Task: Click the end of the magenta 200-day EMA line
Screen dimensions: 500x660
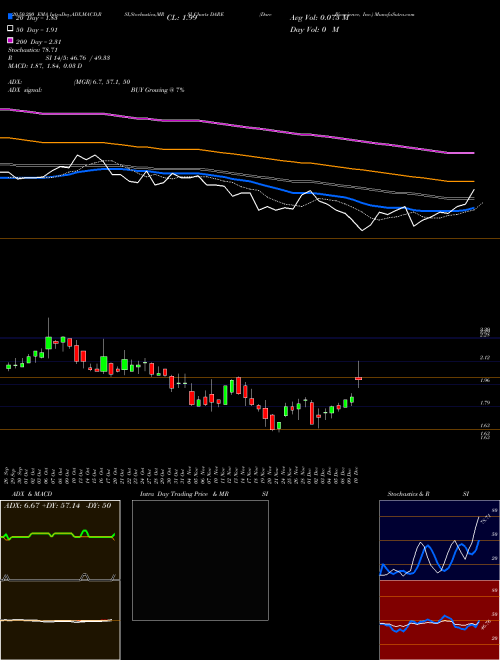Action: pyautogui.click(x=473, y=153)
